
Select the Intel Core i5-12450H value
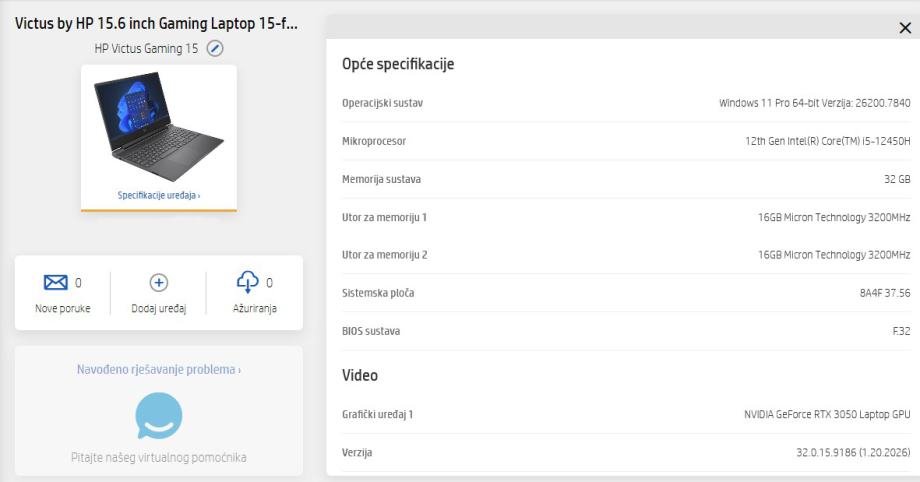tap(827, 141)
